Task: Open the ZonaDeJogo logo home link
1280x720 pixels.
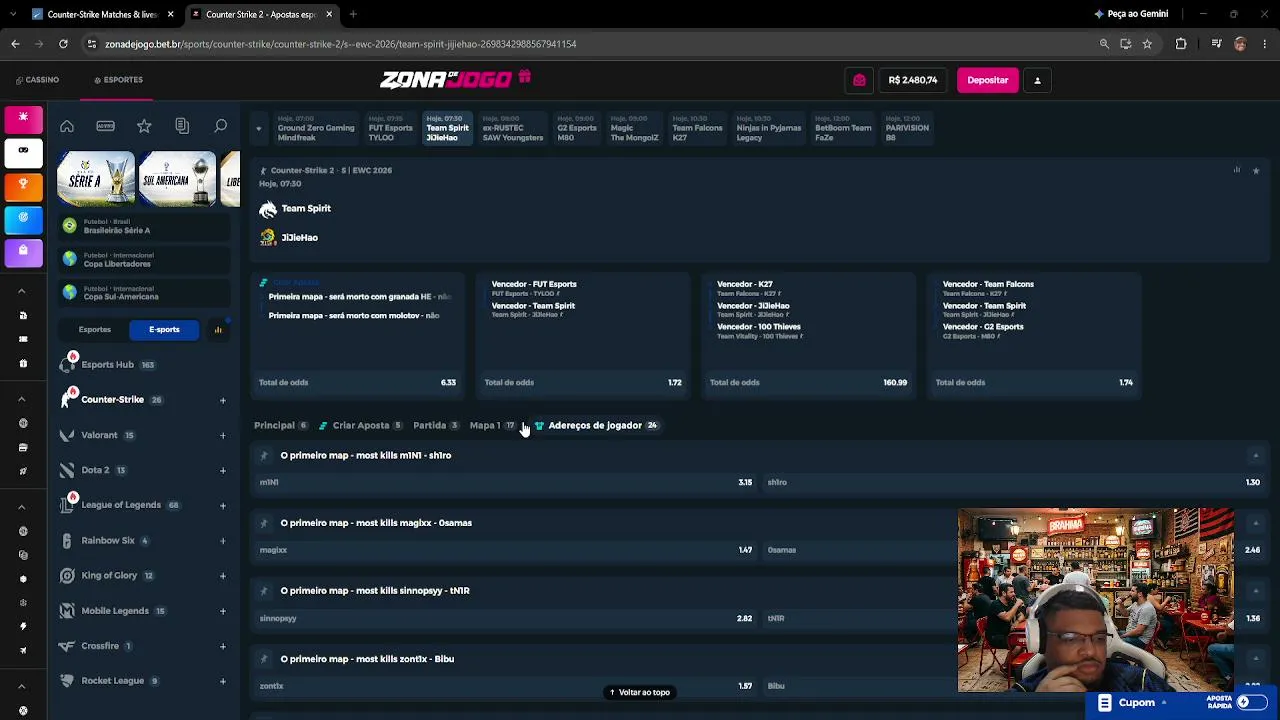Action: [446, 80]
